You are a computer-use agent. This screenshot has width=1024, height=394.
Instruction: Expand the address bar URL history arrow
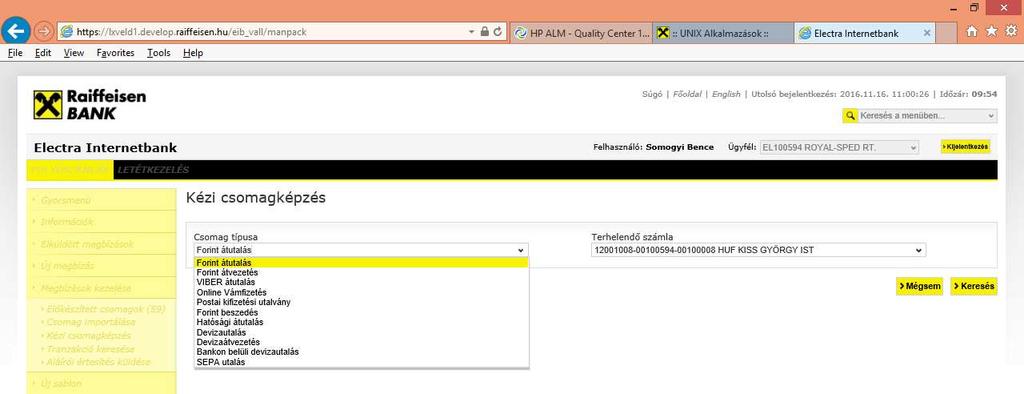(472, 31)
